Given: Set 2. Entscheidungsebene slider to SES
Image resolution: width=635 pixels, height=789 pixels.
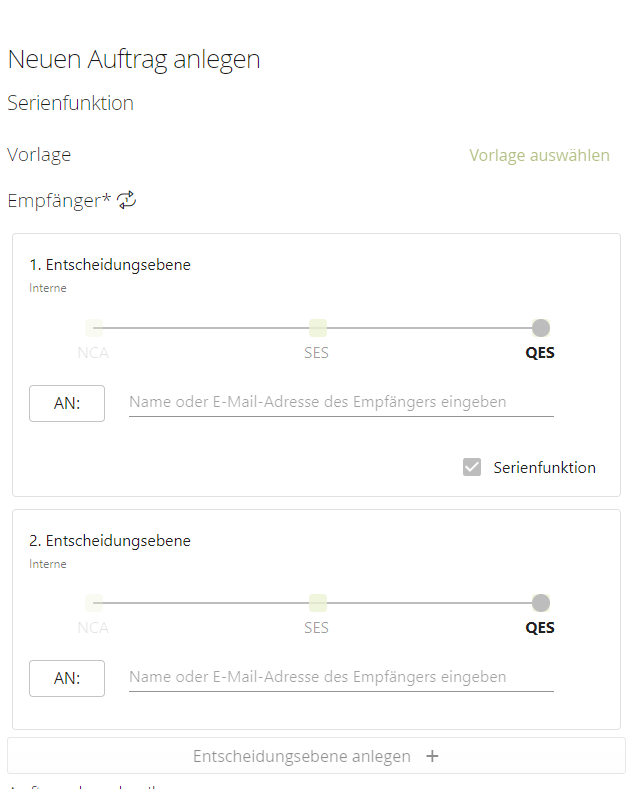Looking at the screenshot, I should (x=317, y=603).
